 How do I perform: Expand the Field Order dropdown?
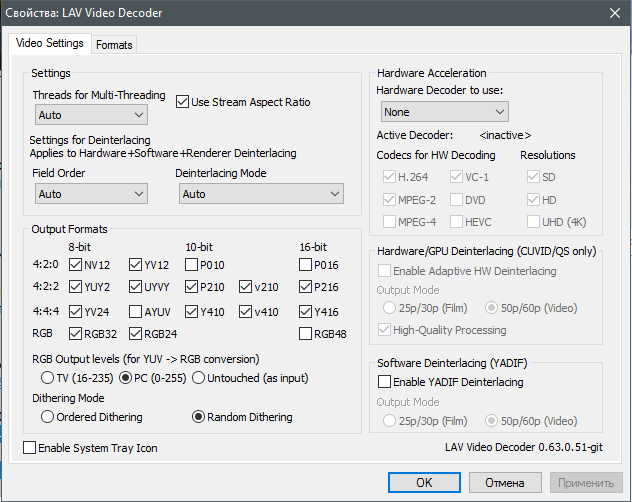(x=91, y=194)
